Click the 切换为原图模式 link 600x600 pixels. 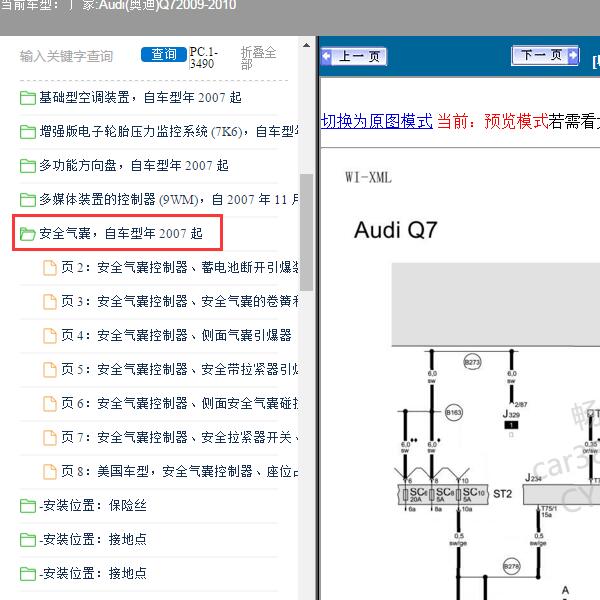click(377, 121)
